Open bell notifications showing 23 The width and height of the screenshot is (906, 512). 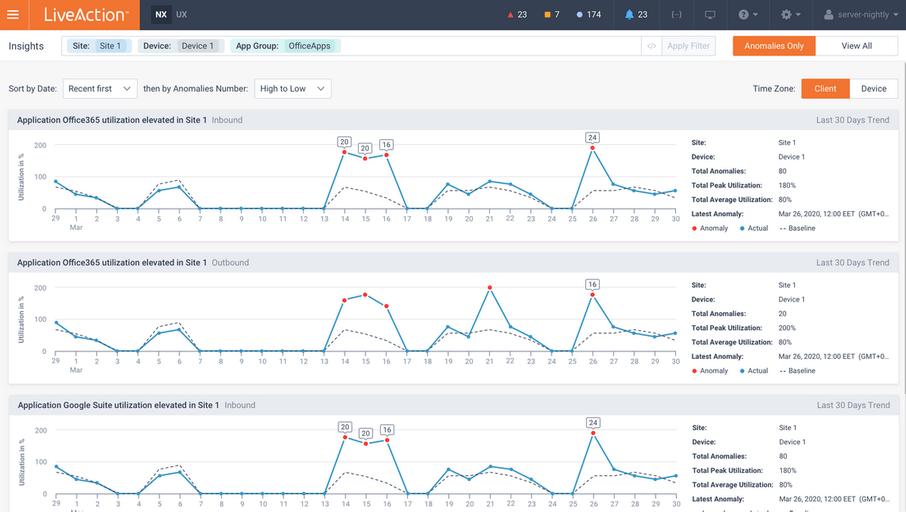point(636,14)
